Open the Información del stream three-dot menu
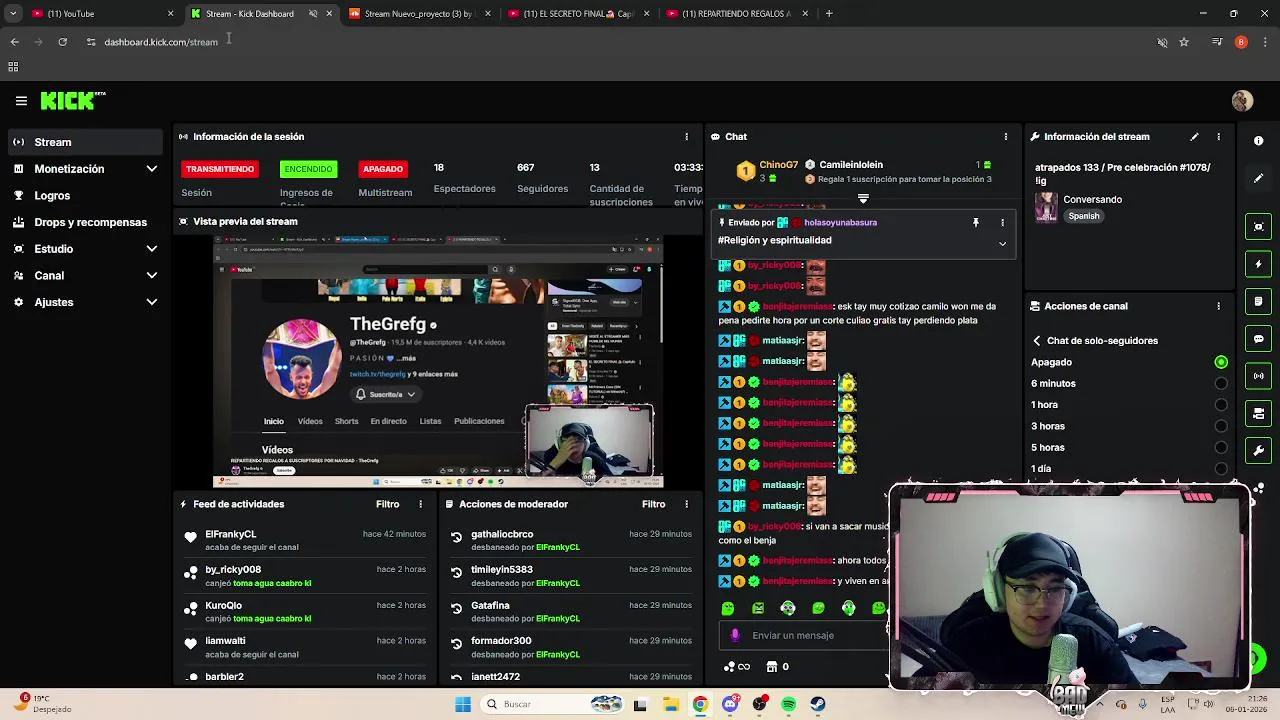1280x720 pixels. [1218, 137]
